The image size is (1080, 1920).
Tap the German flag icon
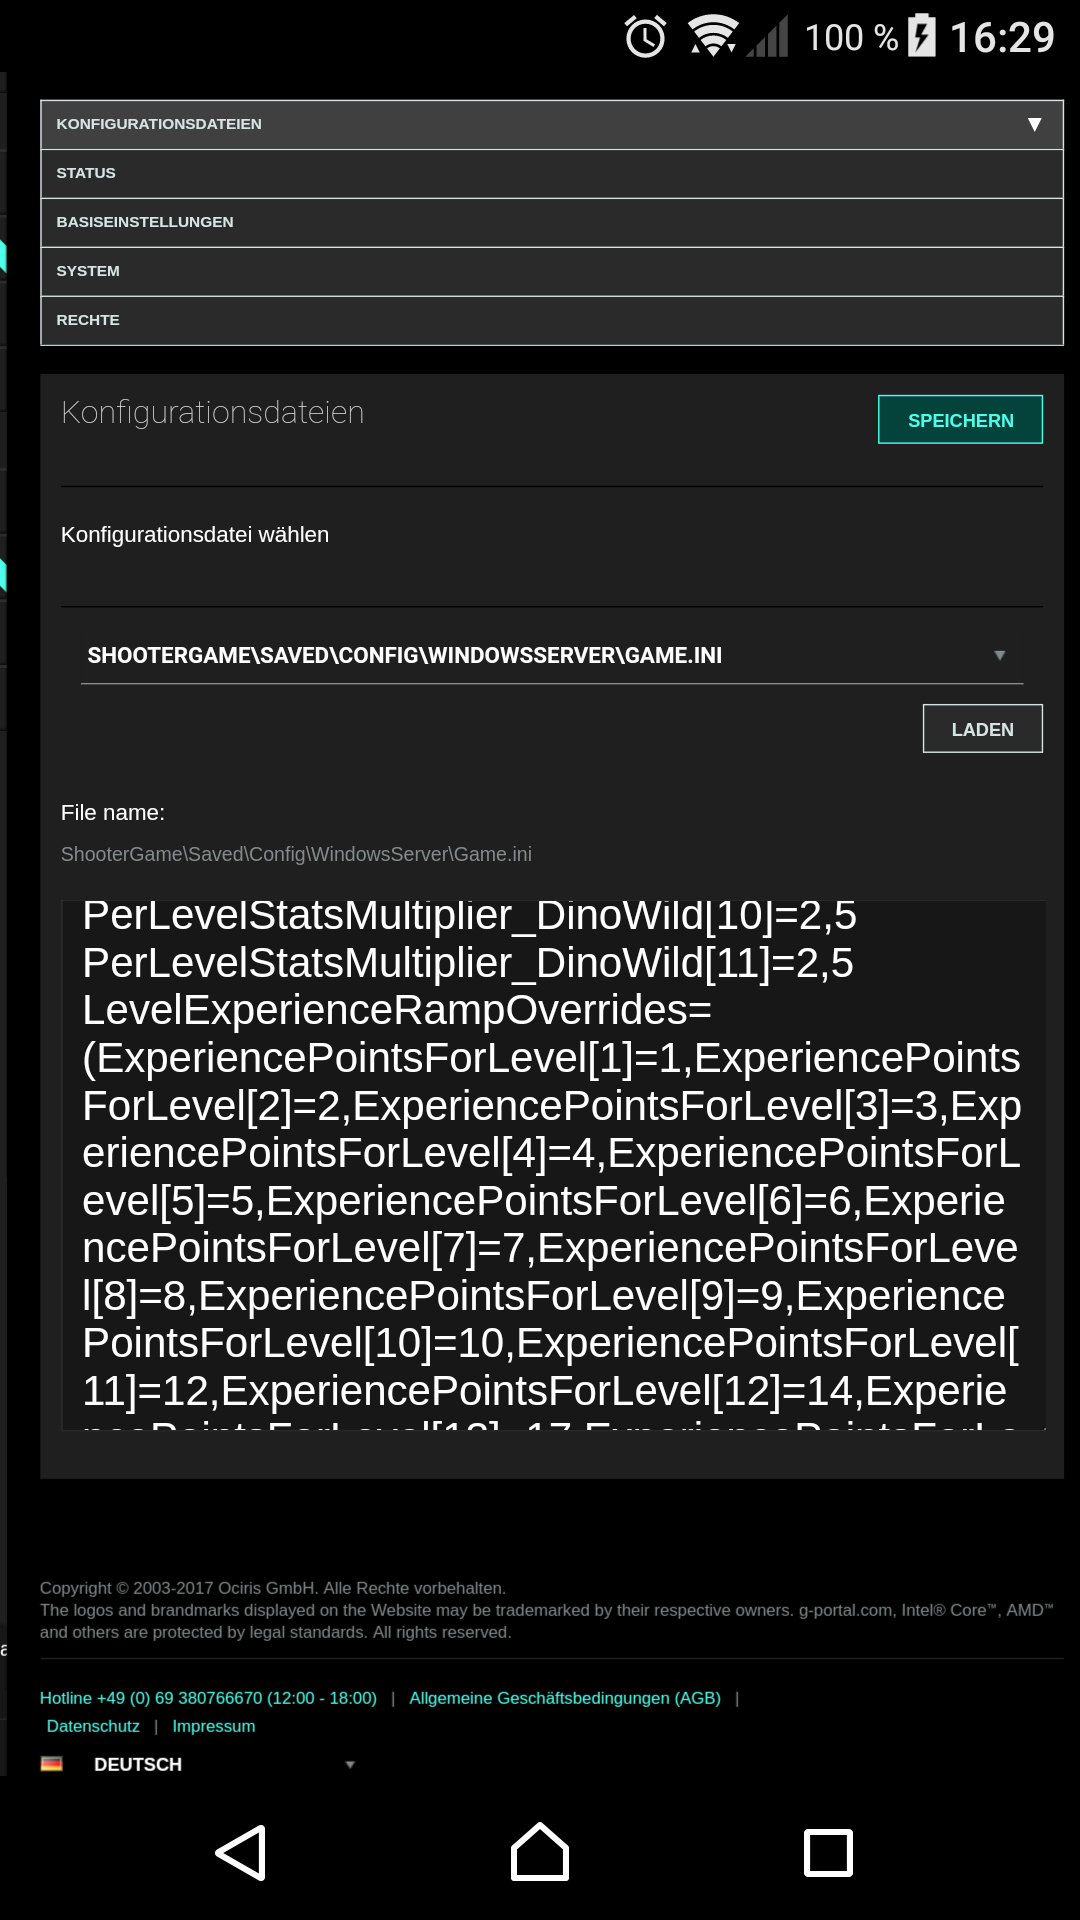coord(52,1764)
